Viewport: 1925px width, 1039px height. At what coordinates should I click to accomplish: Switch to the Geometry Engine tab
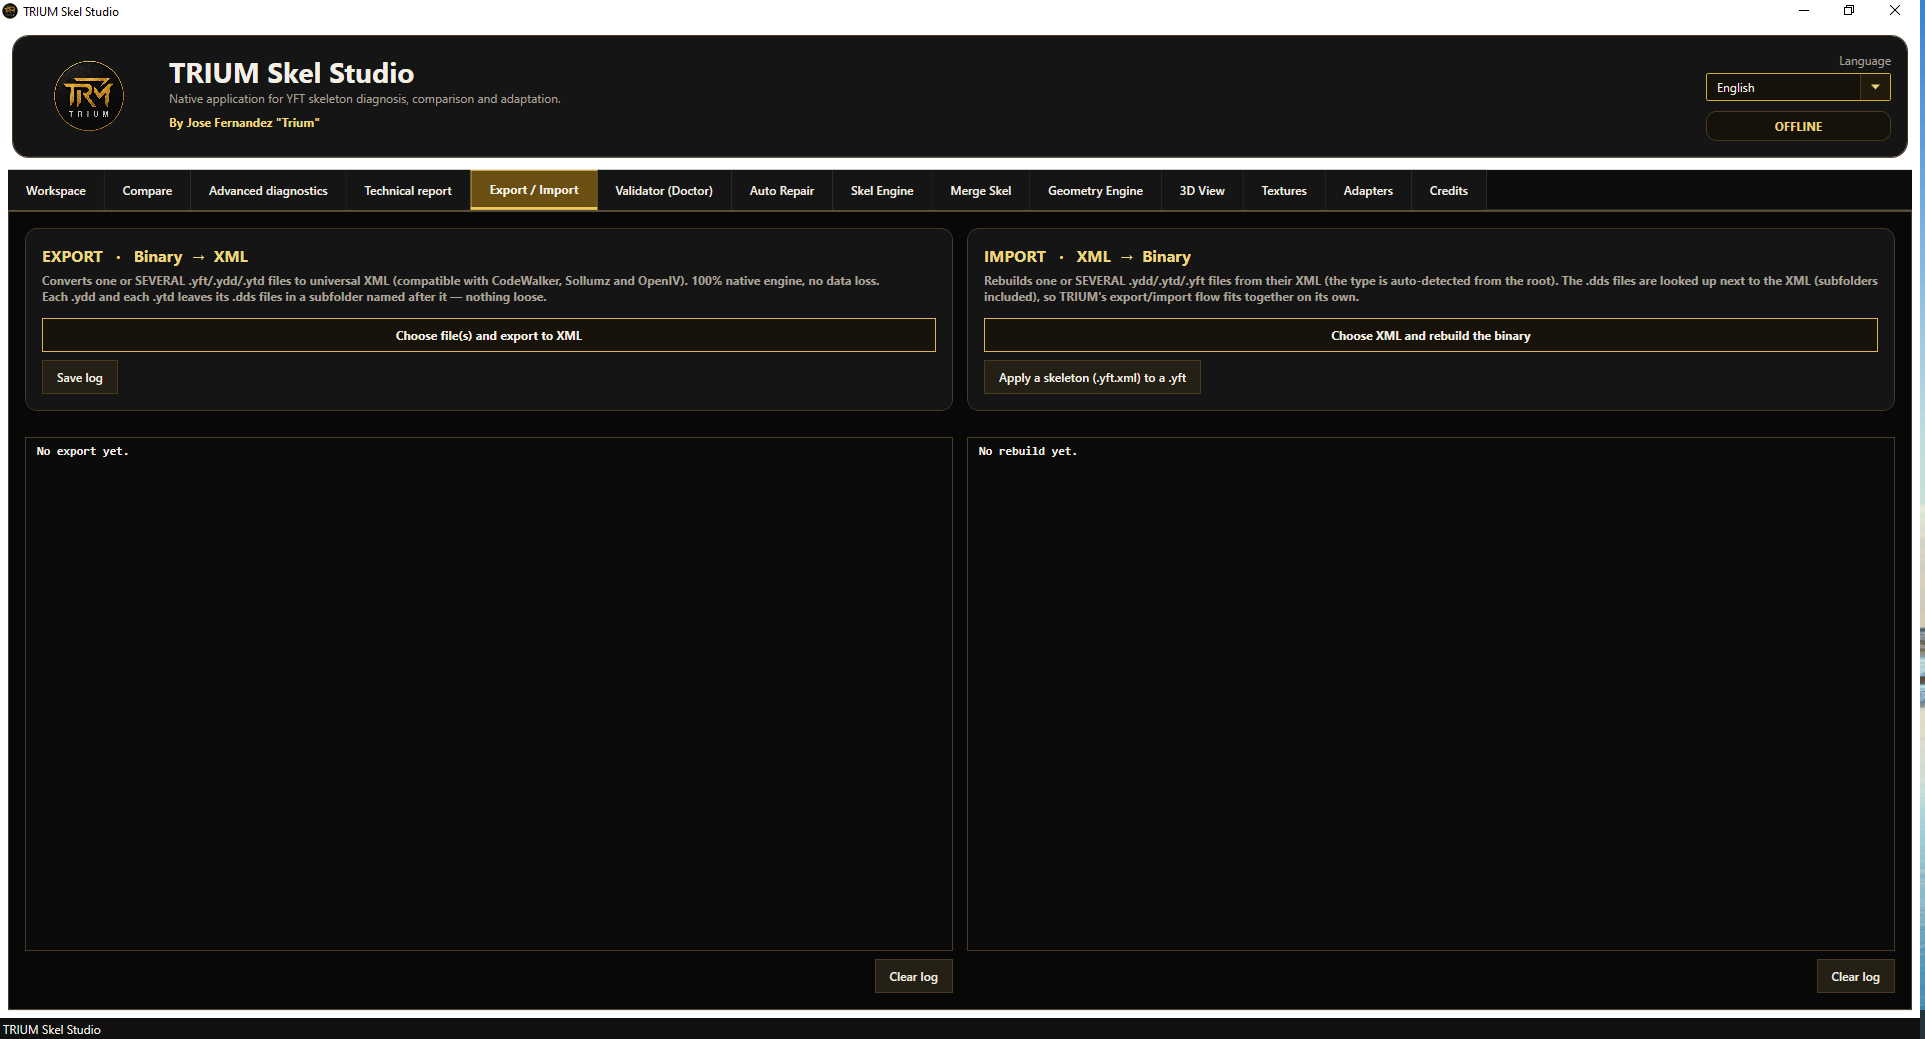tap(1095, 190)
